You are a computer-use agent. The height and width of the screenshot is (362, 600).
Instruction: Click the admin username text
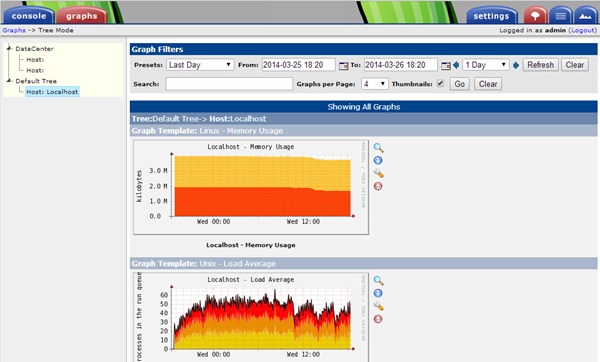tap(555, 30)
